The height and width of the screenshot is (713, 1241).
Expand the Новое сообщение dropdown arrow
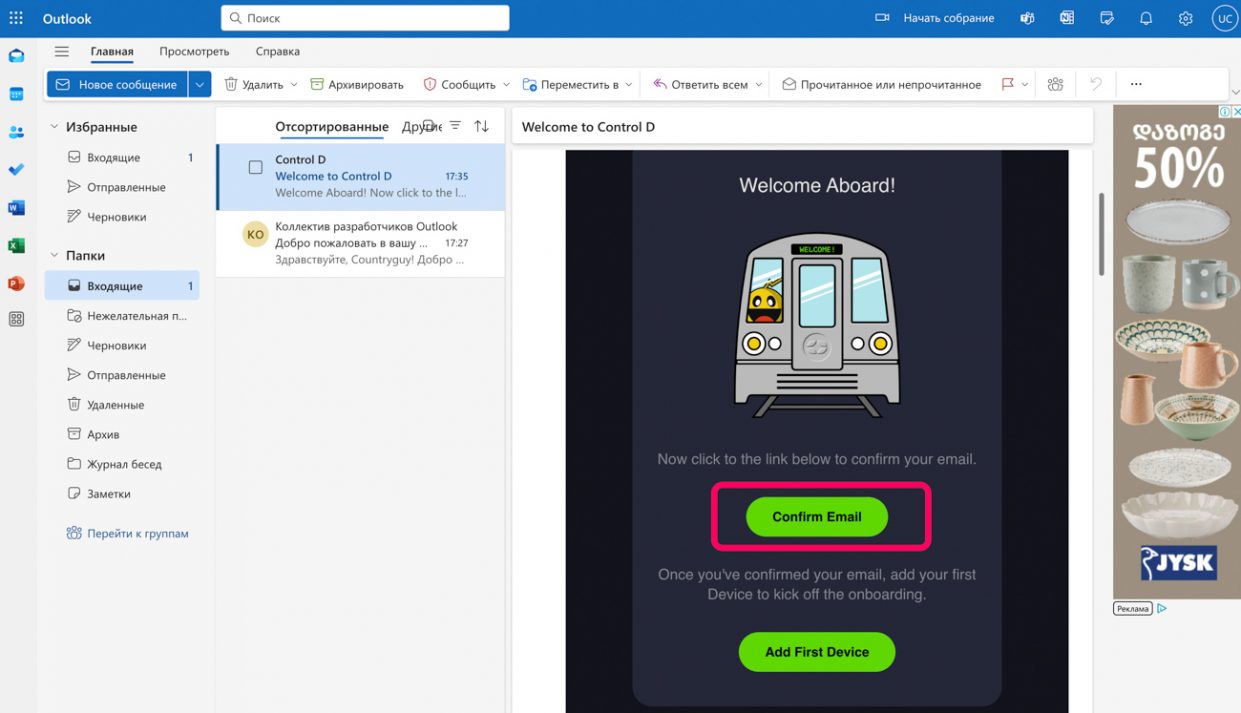click(200, 85)
